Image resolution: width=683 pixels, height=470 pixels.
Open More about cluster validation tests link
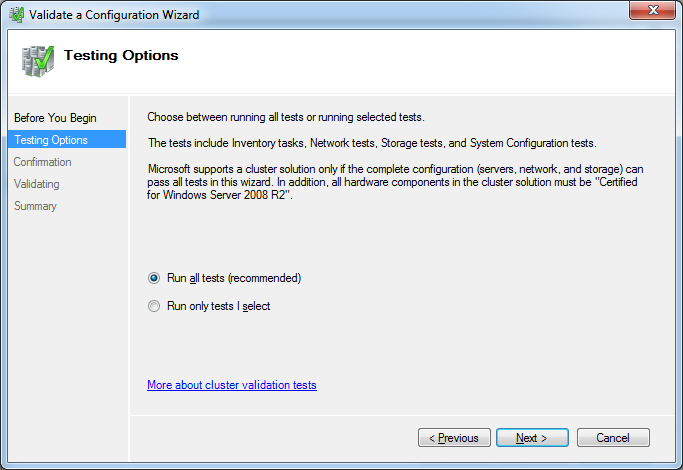click(232, 385)
